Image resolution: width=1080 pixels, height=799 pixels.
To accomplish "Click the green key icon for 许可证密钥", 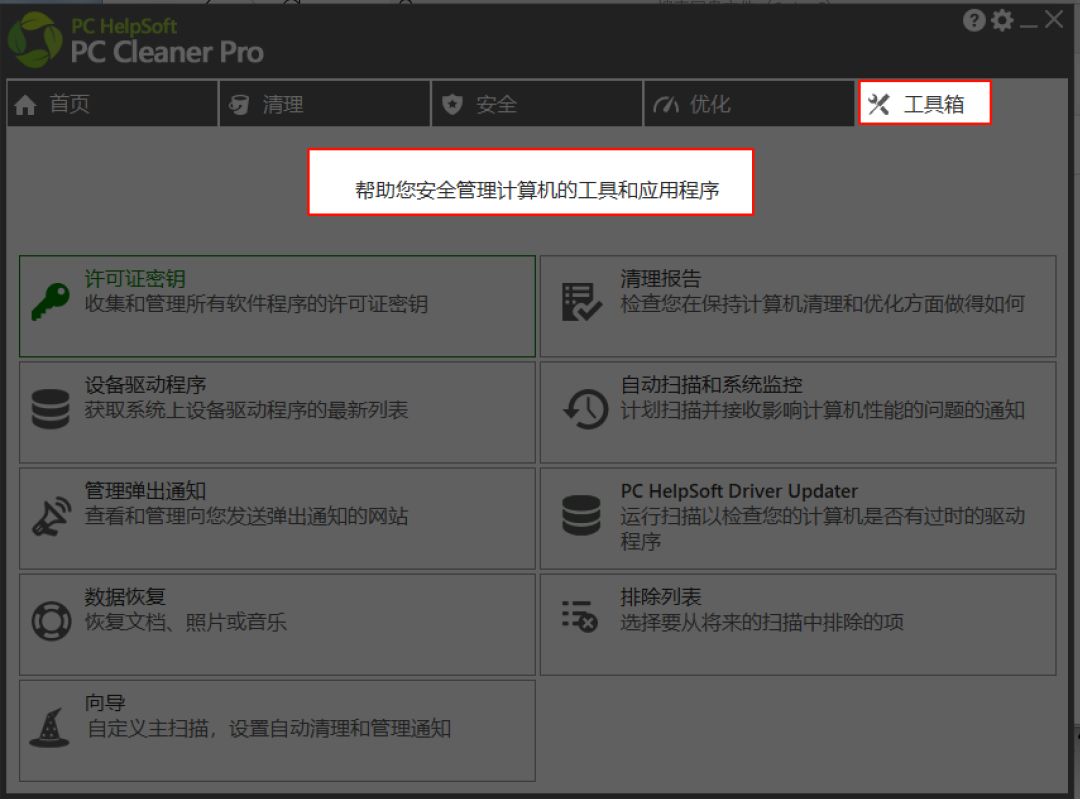I will coord(50,302).
